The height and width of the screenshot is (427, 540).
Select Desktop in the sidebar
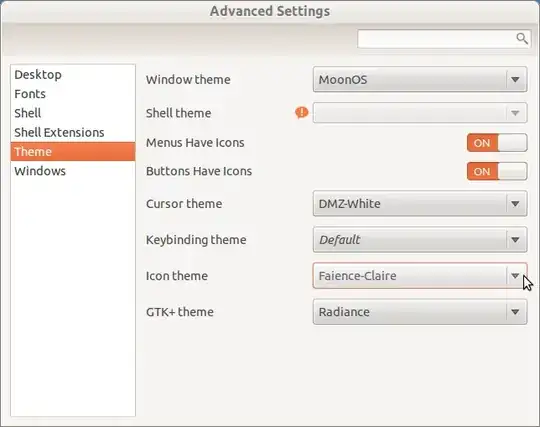73,74
